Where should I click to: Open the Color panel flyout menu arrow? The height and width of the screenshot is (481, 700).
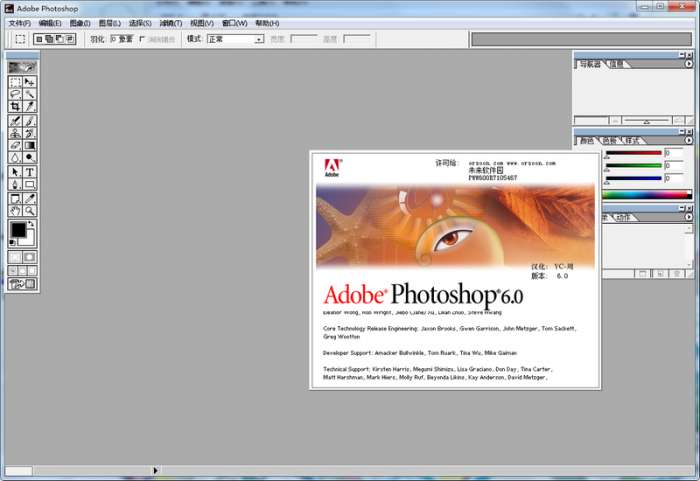tap(689, 141)
